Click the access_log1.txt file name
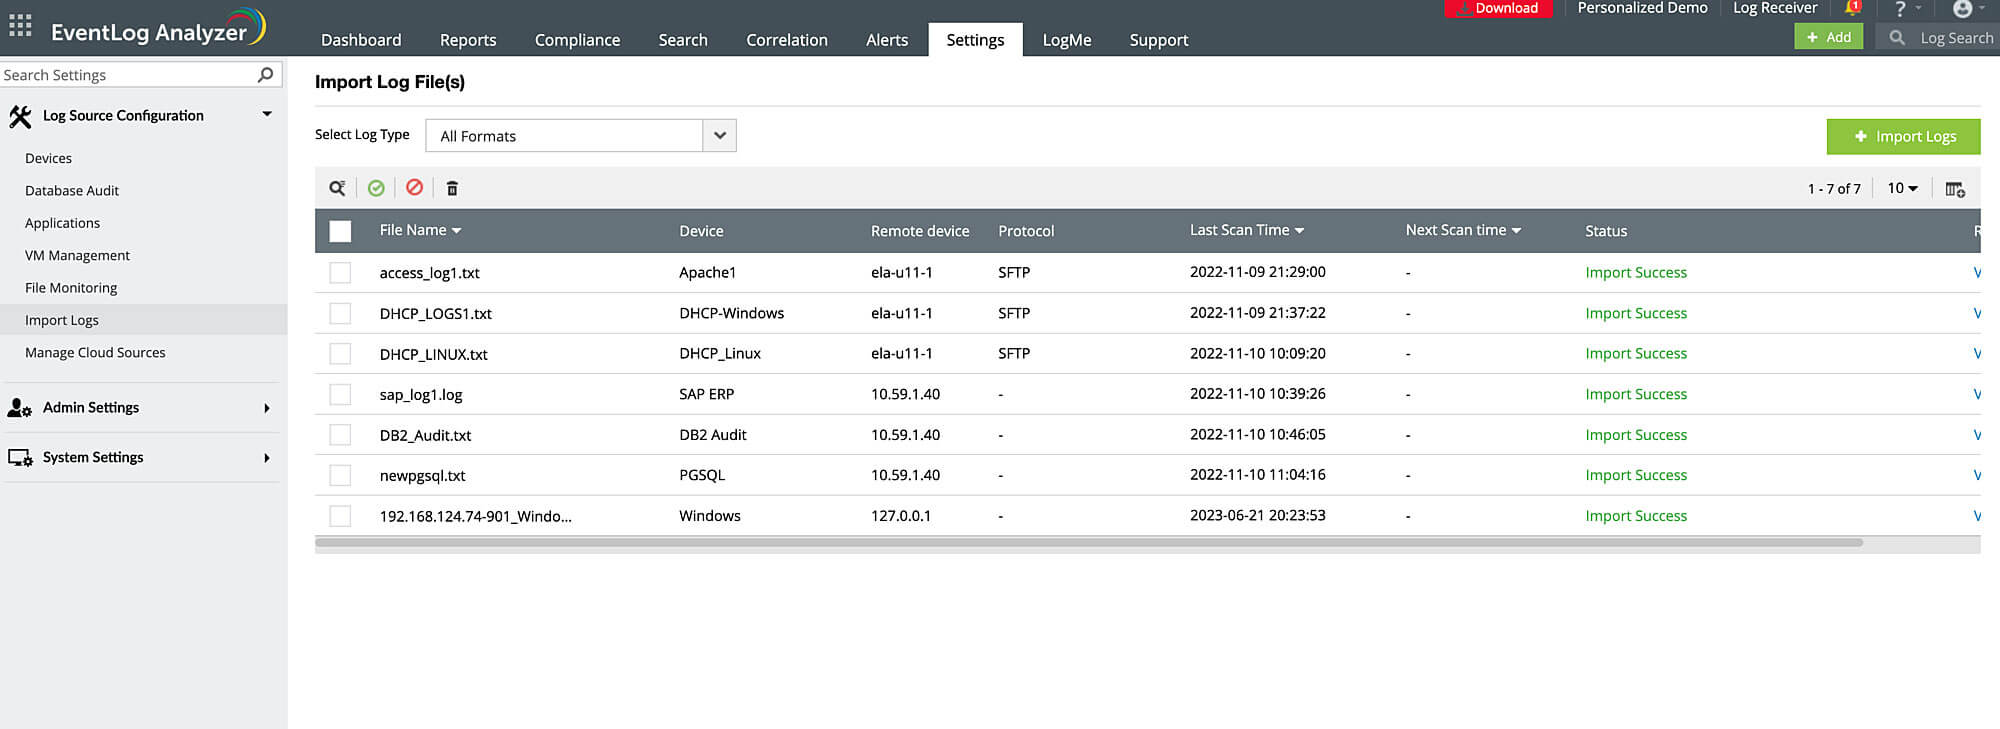 pyautogui.click(x=430, y=273)
